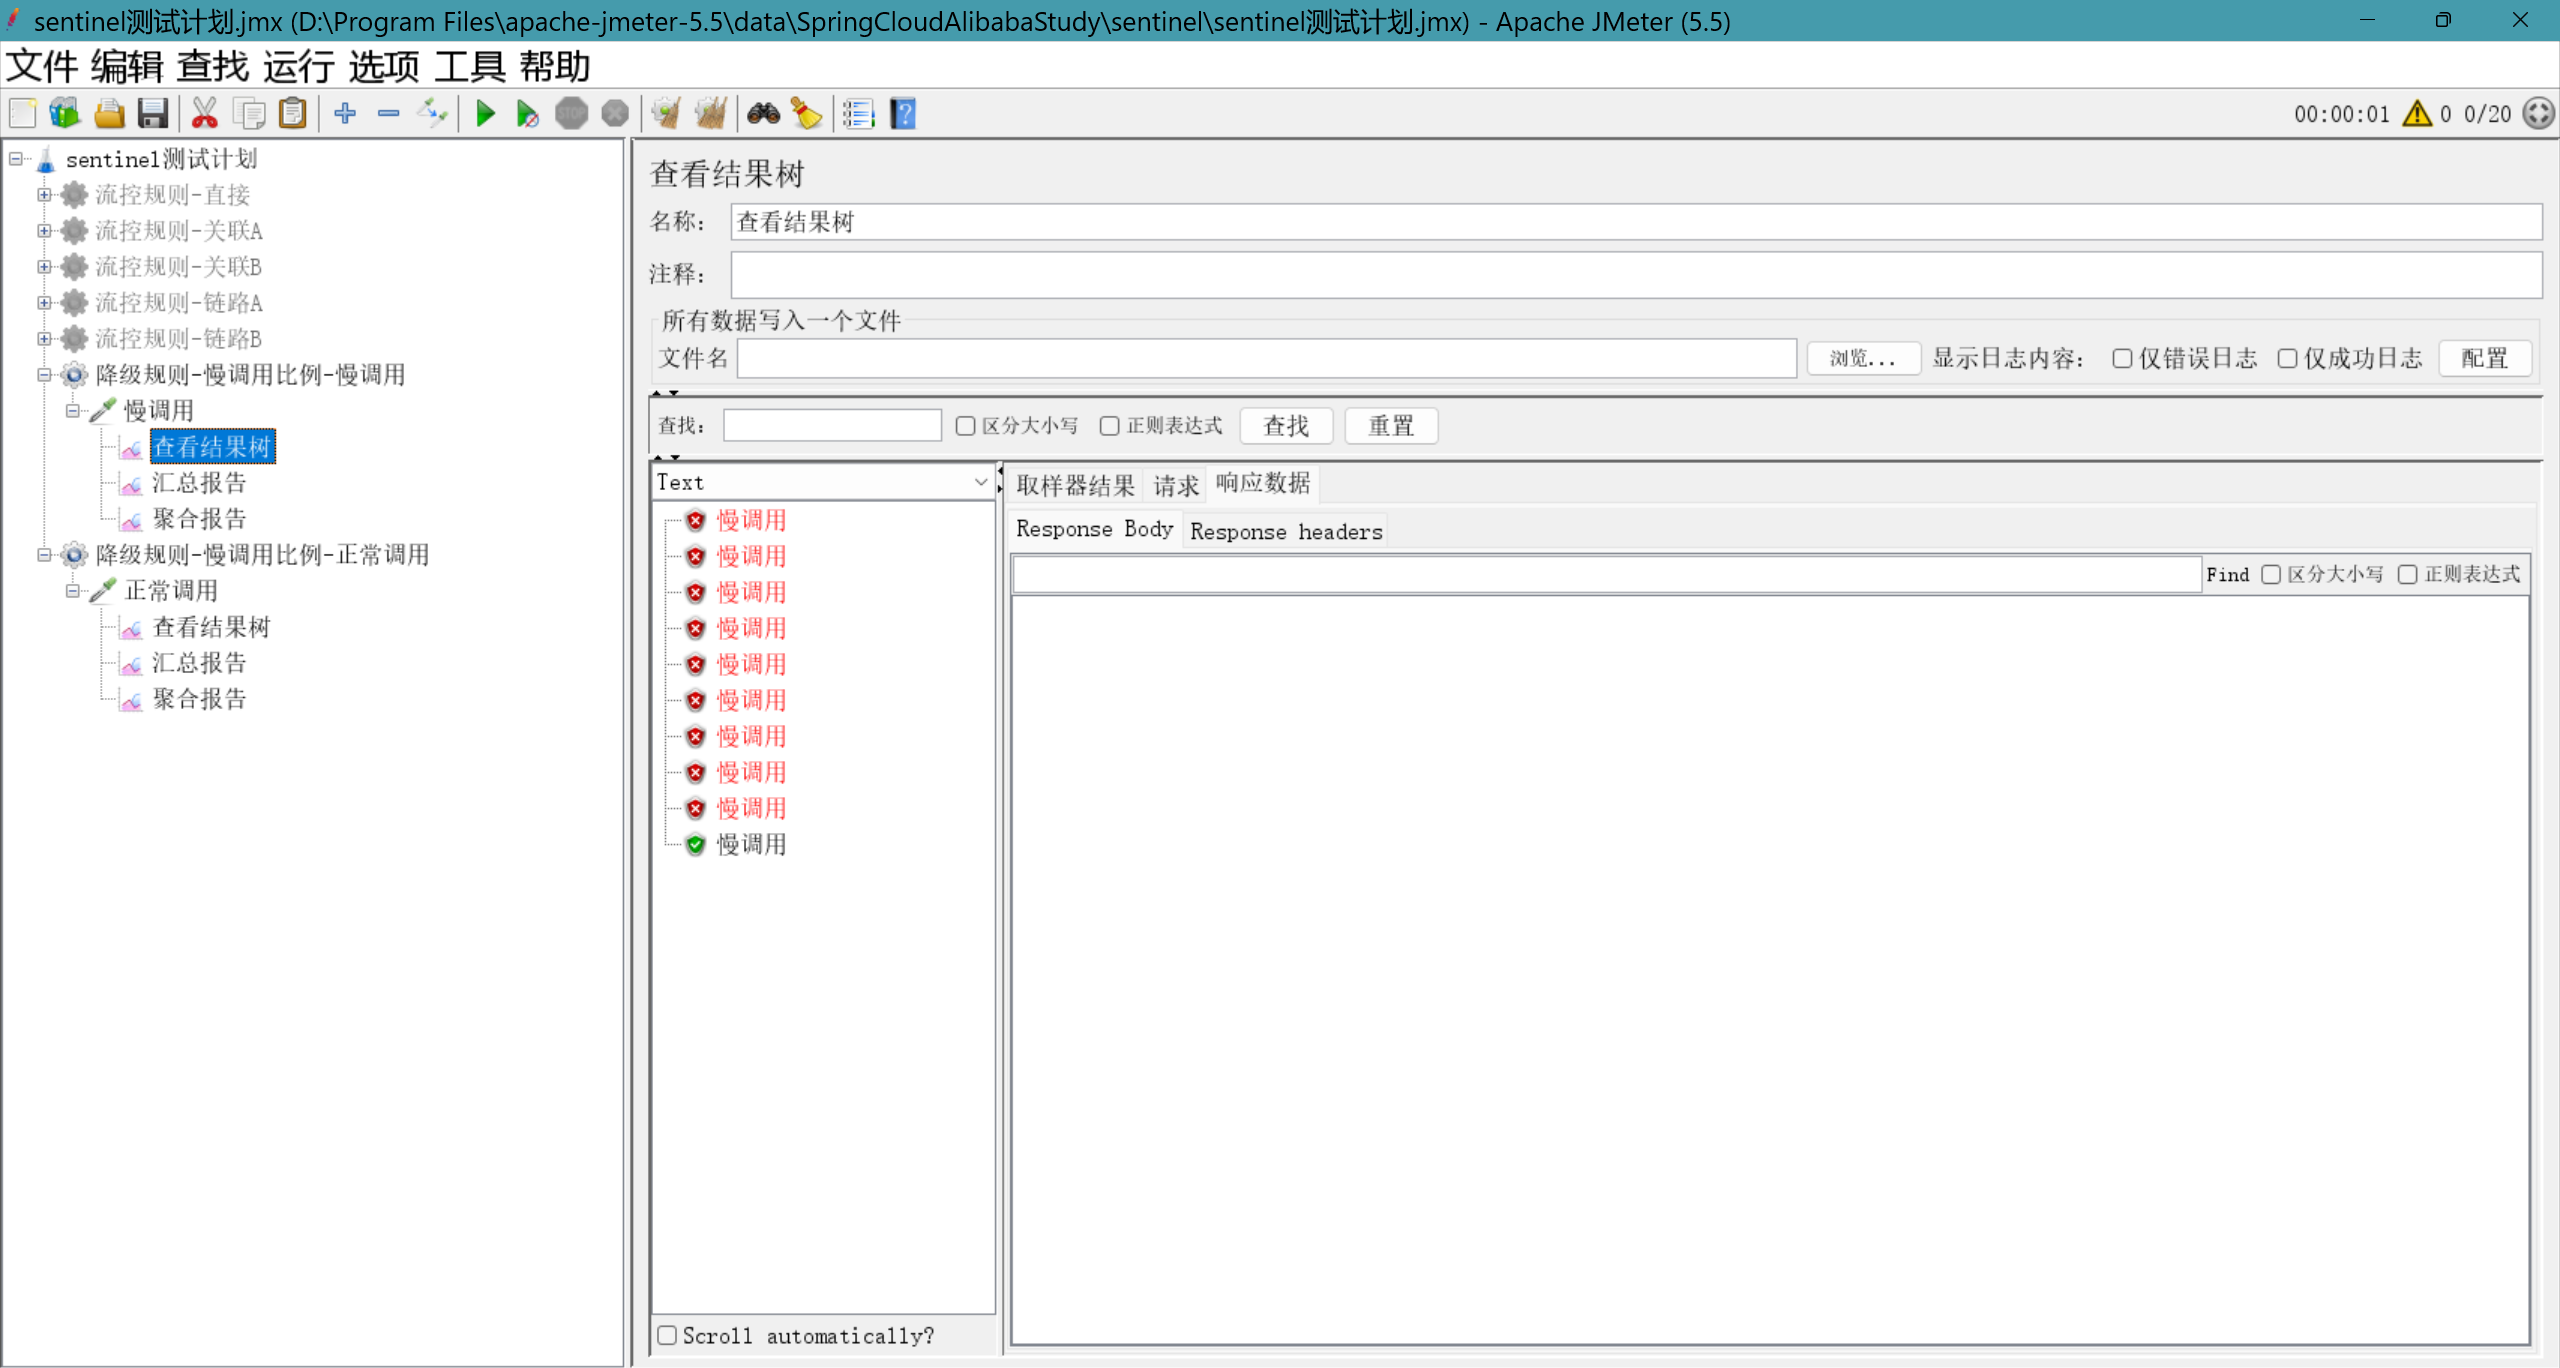Check the 仅成功日志 option
Viewport: 2560px width, 1368px height.
(2287, 359)
